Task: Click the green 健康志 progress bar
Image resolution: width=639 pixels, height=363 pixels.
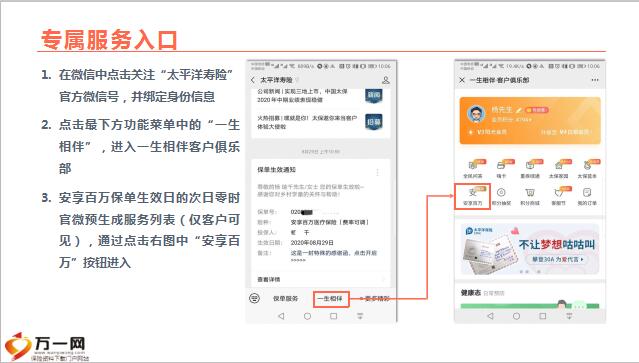Action: click(530, 306)
